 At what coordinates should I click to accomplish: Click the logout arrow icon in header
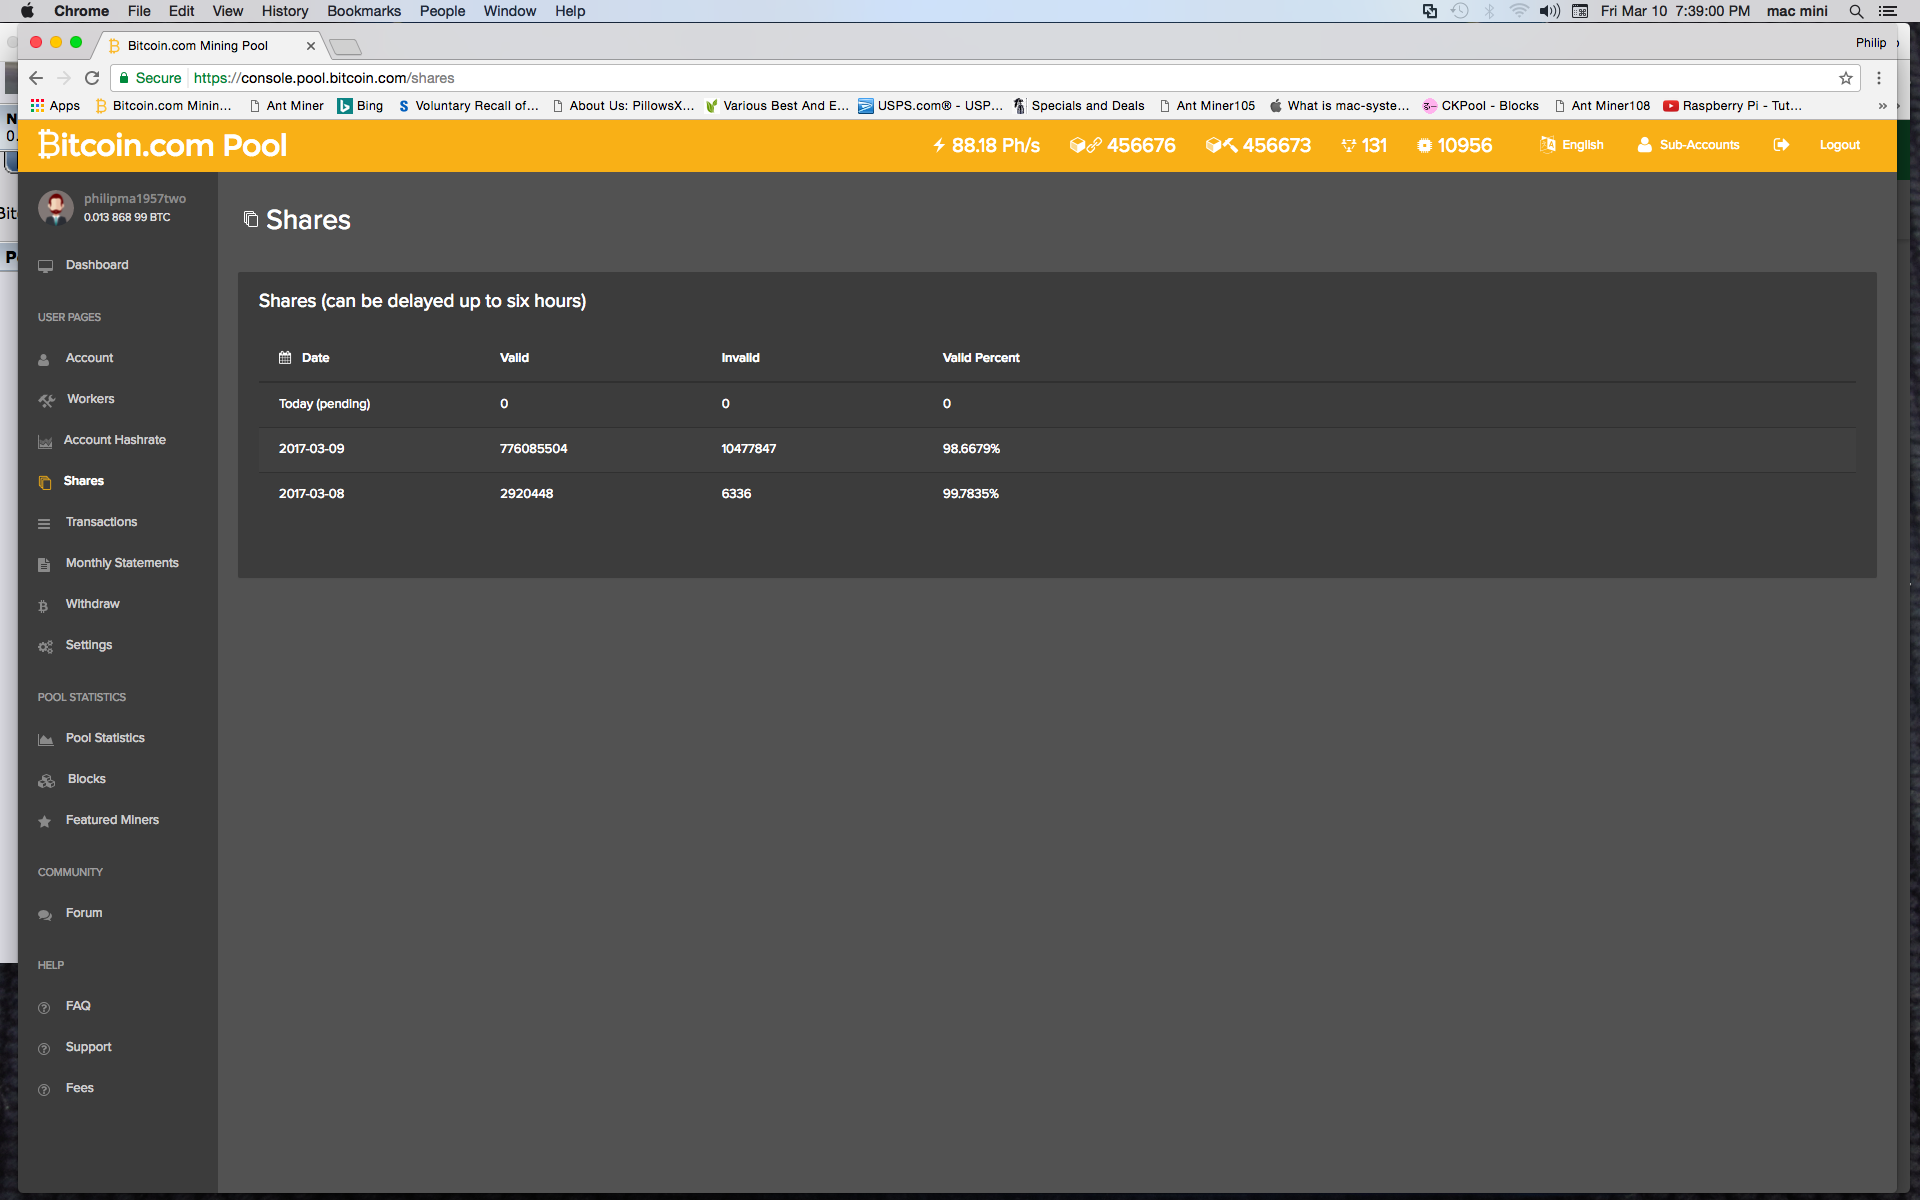click(1781, 145)
